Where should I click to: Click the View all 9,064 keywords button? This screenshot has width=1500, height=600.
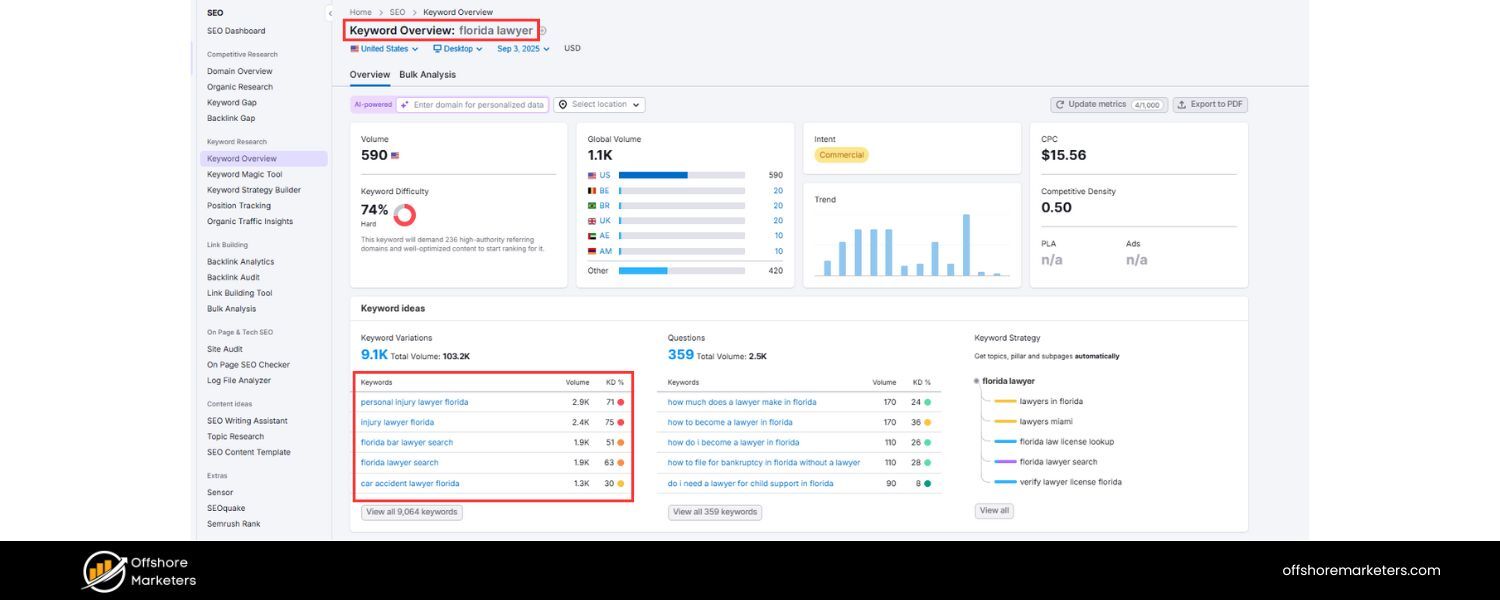pos(412,511)
